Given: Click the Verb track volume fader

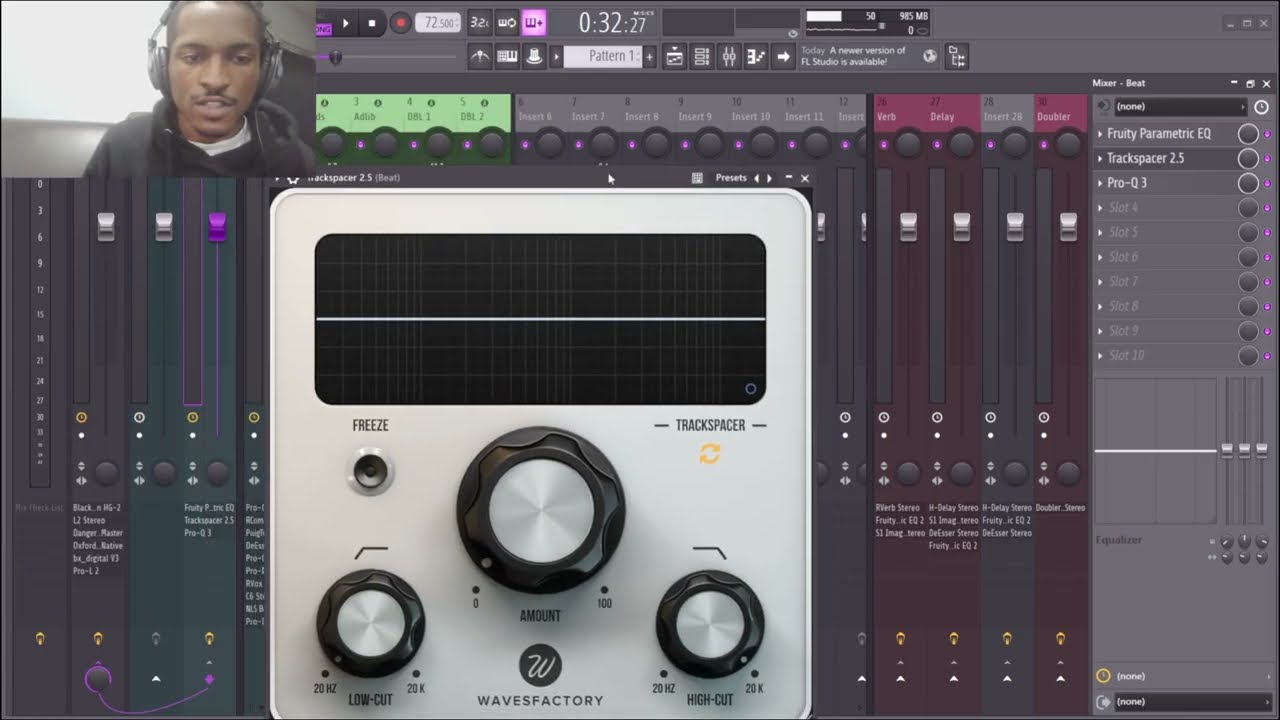Looking at the screenshot, I should [908, 227].
